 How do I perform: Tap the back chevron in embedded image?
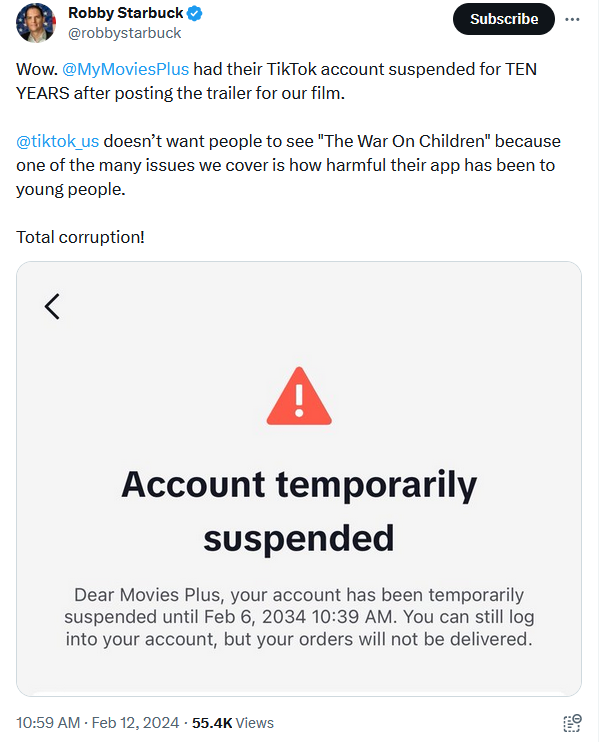[x=52, y=307]
